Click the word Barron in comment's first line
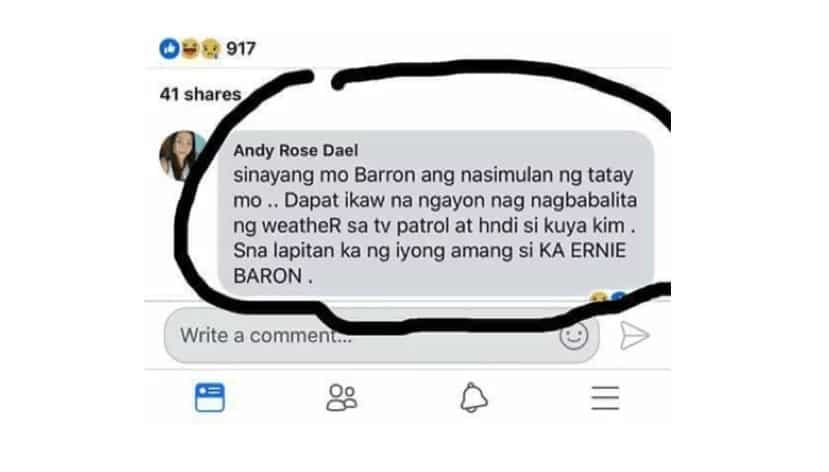829x472 pixels. [385, 175]
